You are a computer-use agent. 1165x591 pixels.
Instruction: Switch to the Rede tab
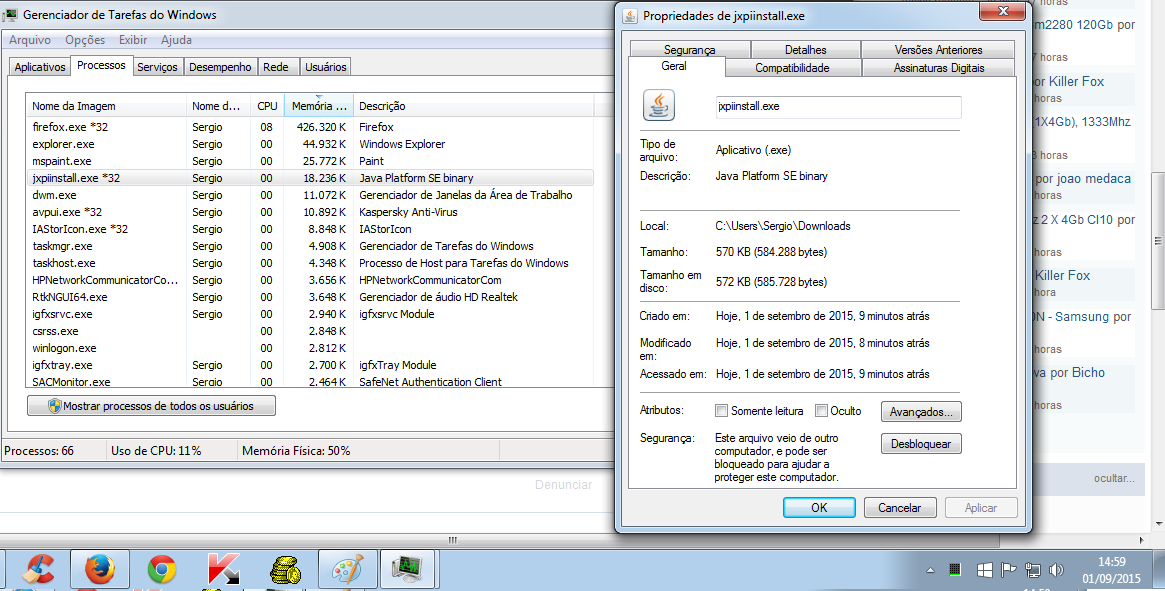[x=276, y=67]
